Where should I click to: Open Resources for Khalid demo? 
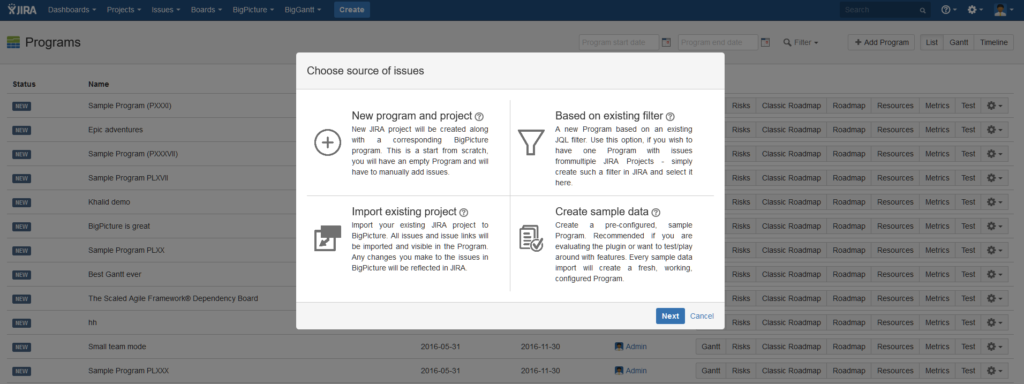(895, 202)
